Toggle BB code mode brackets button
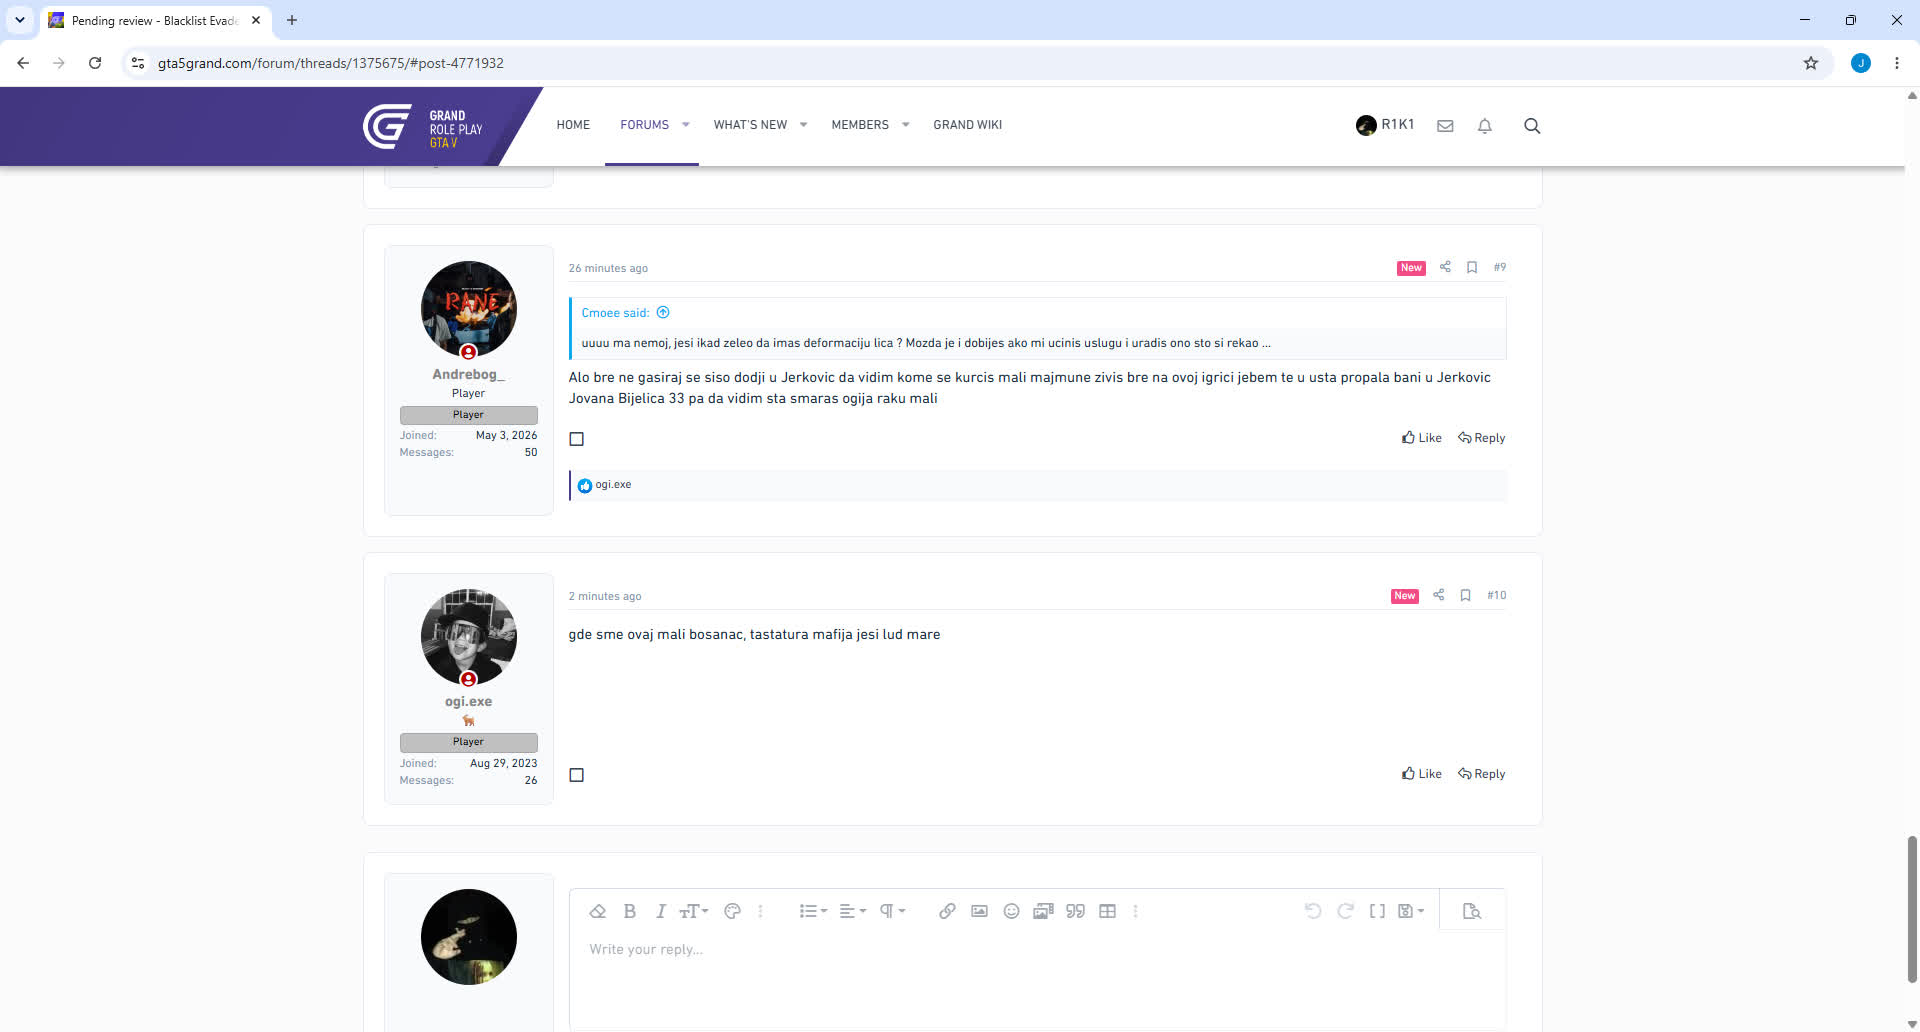Screen dimensions: 1920x1032 tap(1377, 911)
